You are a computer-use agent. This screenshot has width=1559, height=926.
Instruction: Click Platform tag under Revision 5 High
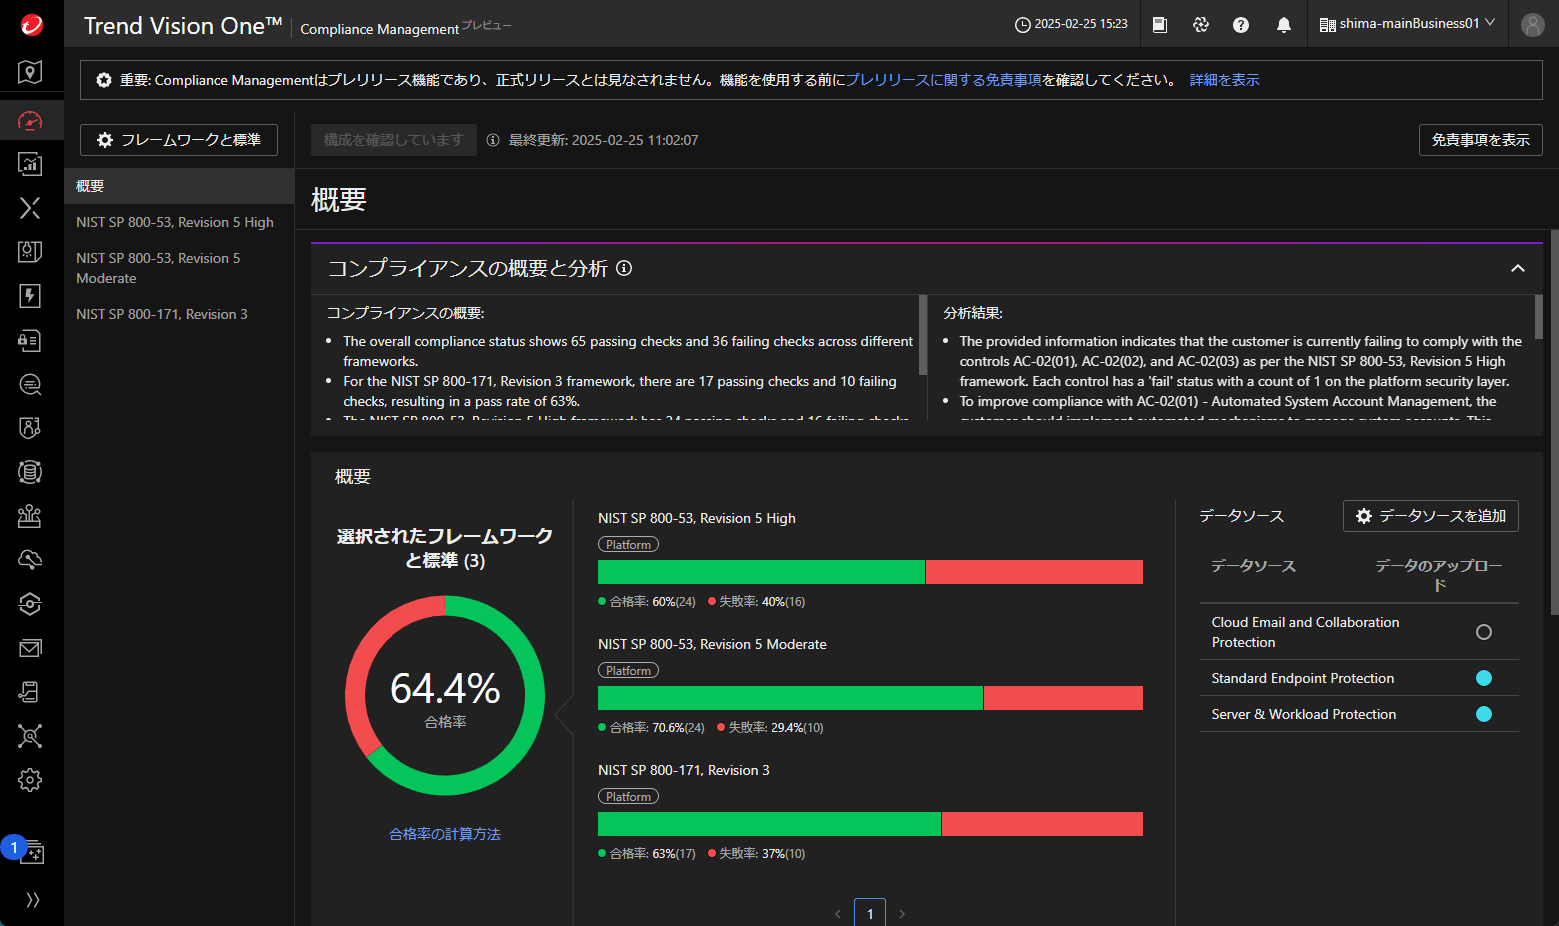coord(628,545)
